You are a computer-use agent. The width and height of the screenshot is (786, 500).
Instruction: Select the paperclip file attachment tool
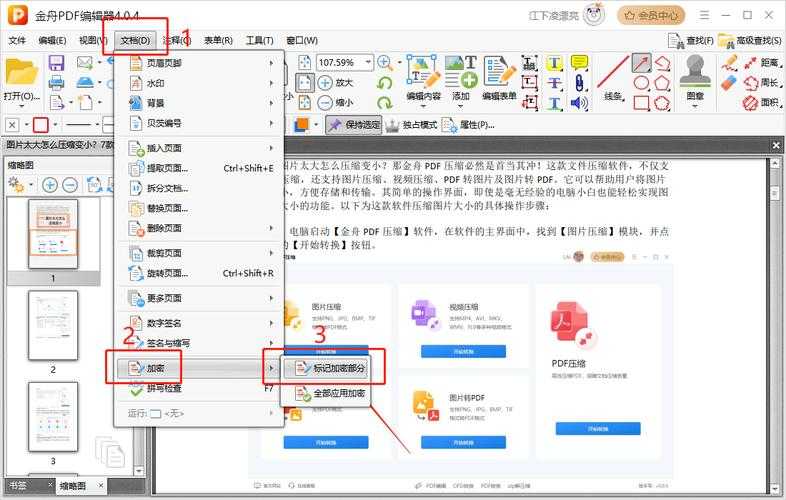(579, 83)
